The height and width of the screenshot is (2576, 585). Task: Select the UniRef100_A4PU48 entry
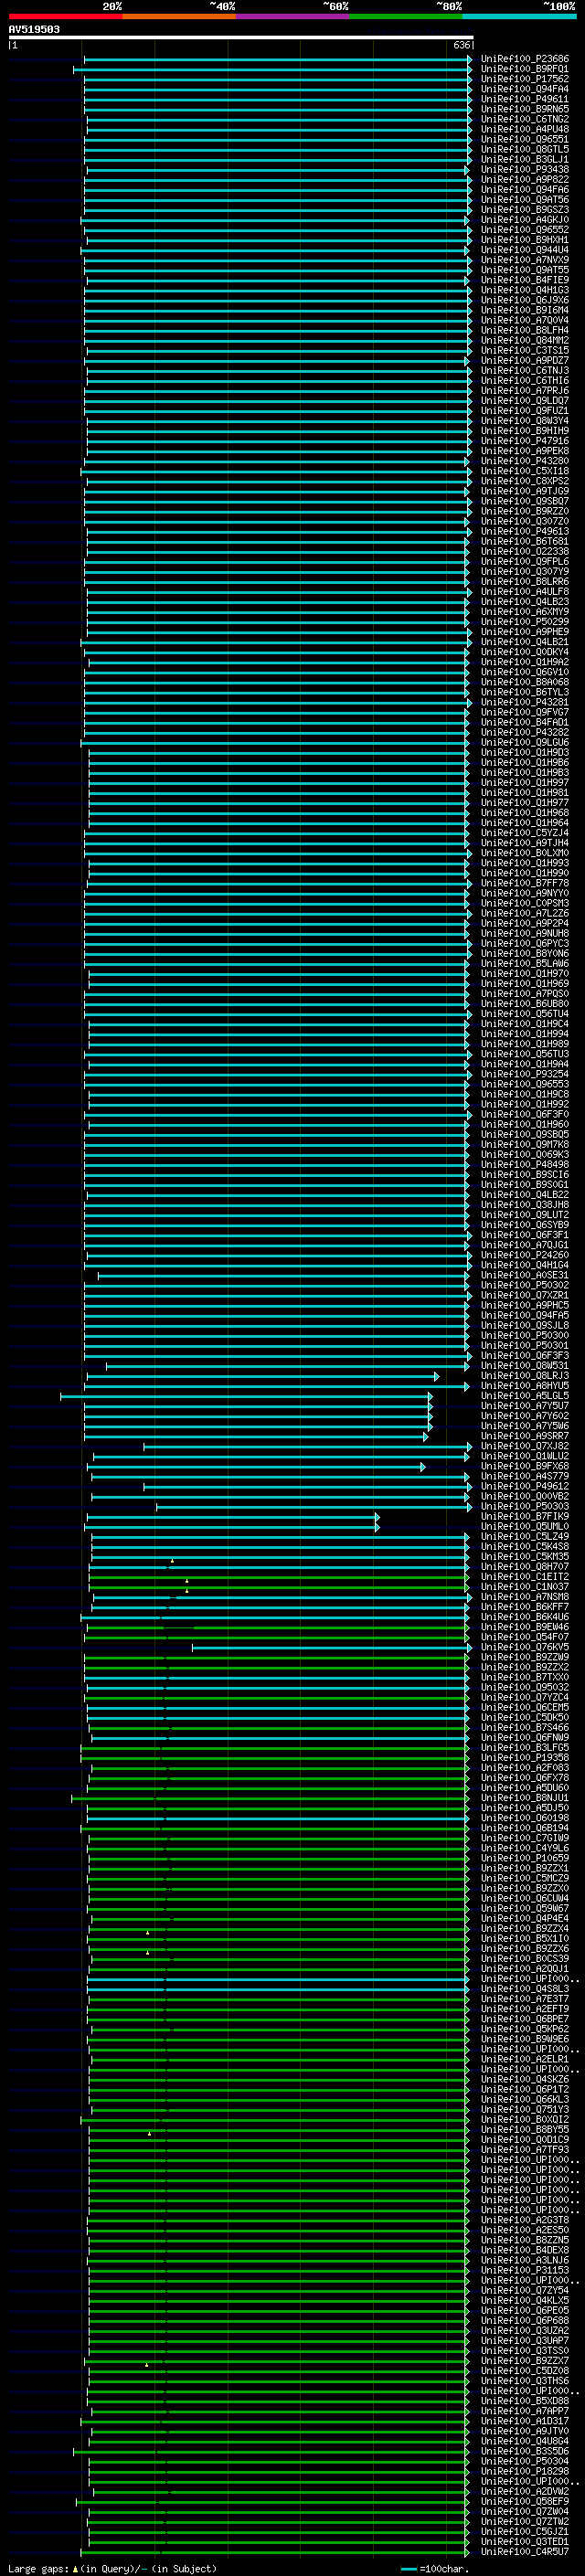[x=524, y=129]
